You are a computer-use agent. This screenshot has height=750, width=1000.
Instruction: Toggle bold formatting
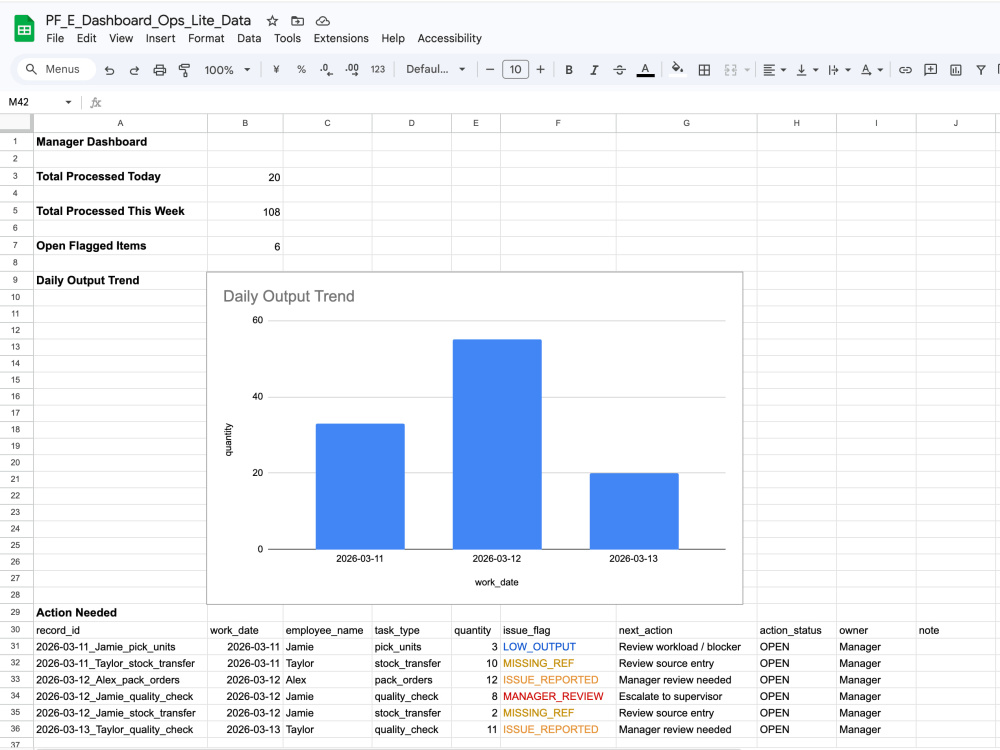(x=569, y=70)
